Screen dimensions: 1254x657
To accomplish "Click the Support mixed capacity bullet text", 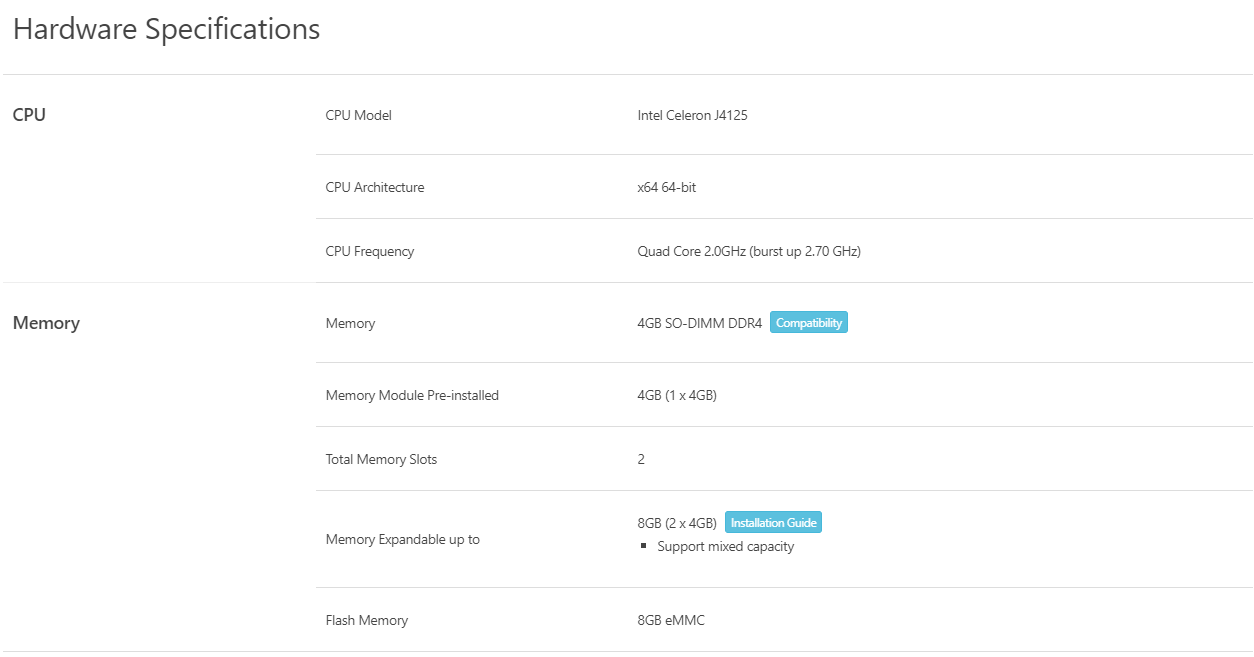I will point(725,547).
